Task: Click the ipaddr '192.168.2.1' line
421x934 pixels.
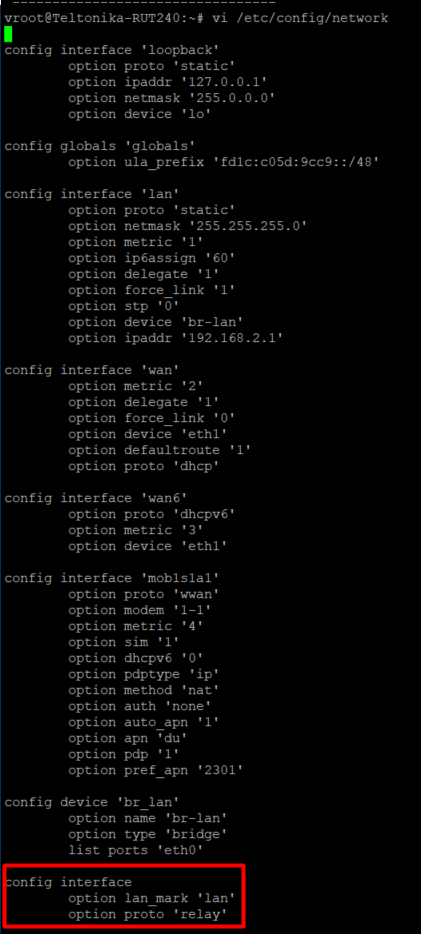Action: coord(176,338)
